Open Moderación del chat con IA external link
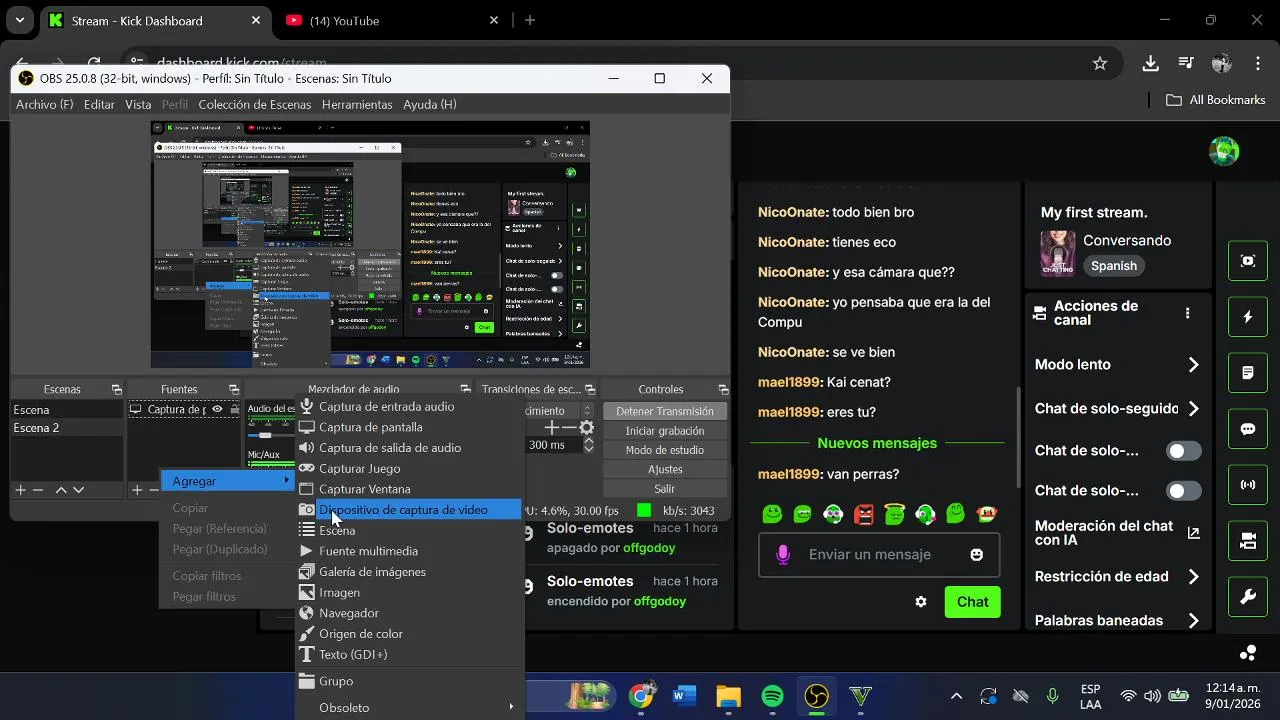 1193,533
